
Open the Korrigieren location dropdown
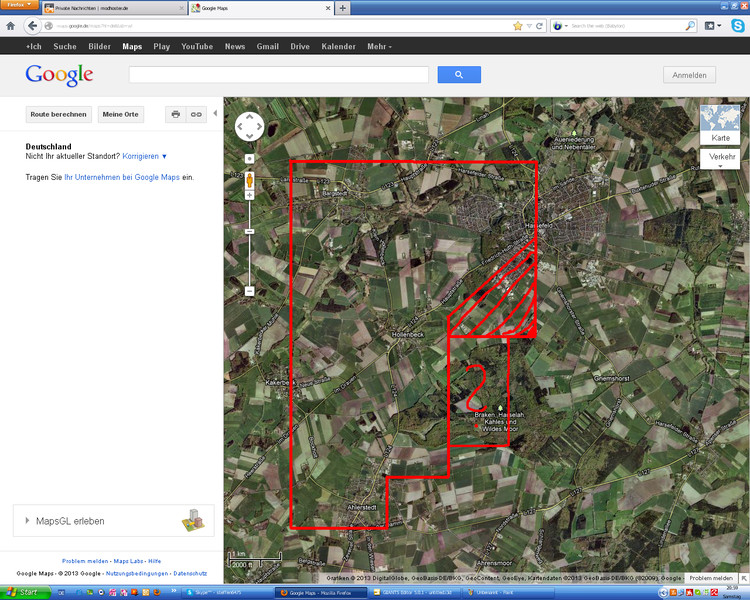[144, 156]
